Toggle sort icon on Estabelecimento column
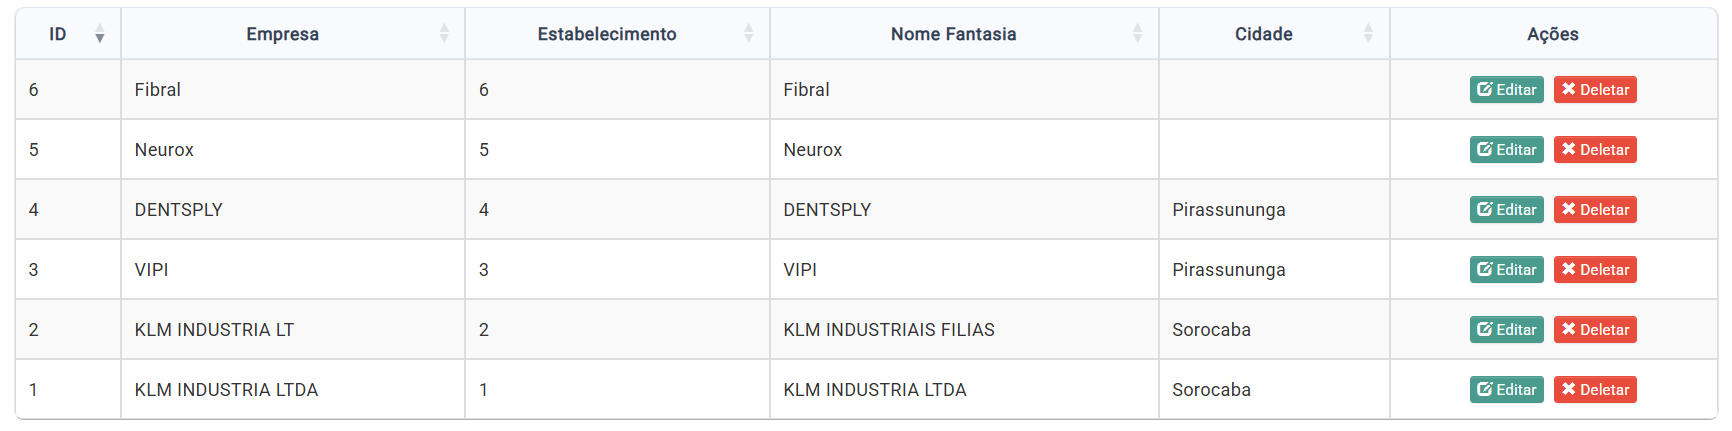 pos(748,34)
